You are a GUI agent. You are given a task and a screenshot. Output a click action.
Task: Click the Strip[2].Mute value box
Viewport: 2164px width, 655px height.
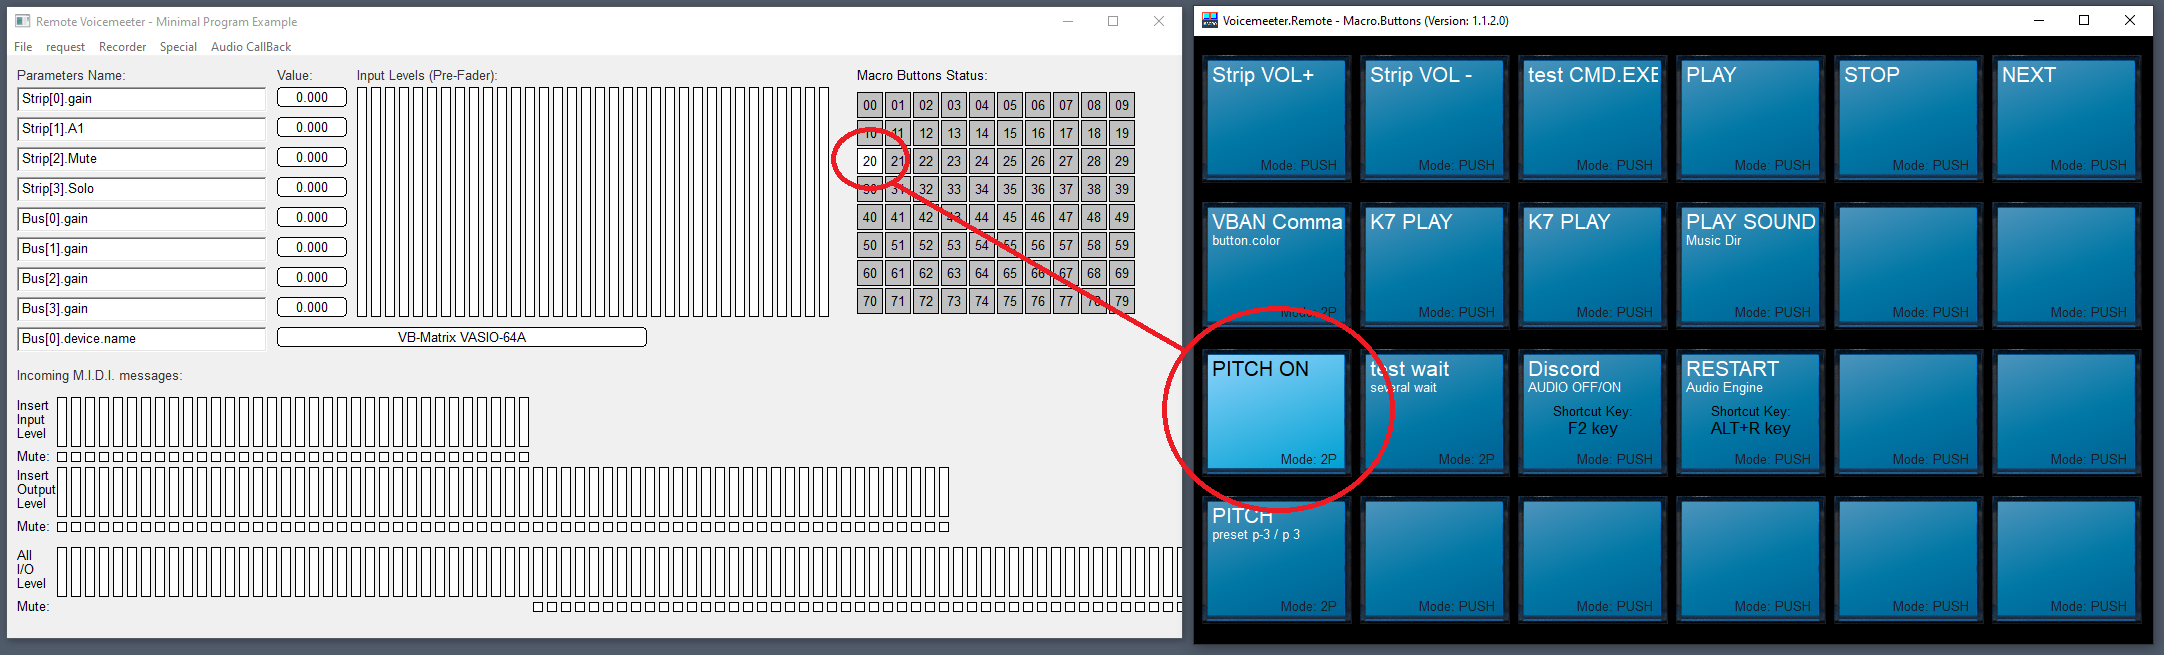point(312,158)
